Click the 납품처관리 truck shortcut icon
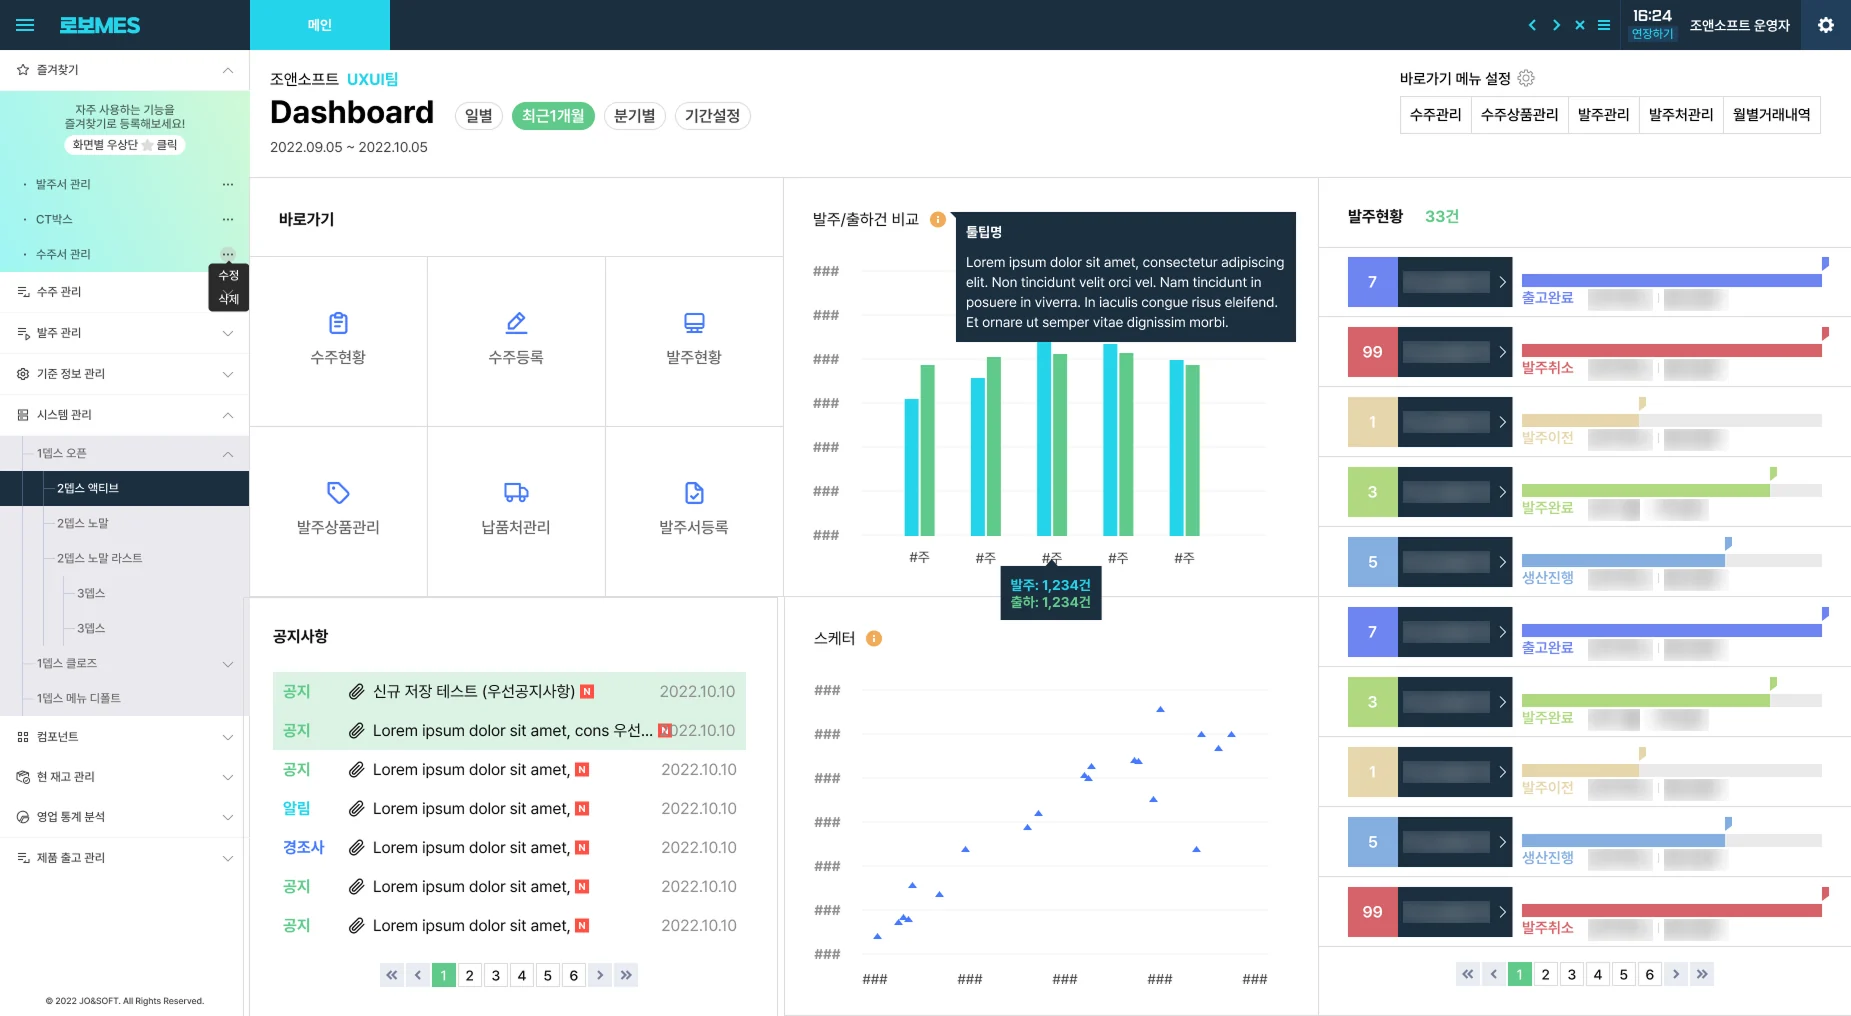 tap(516, 492)
